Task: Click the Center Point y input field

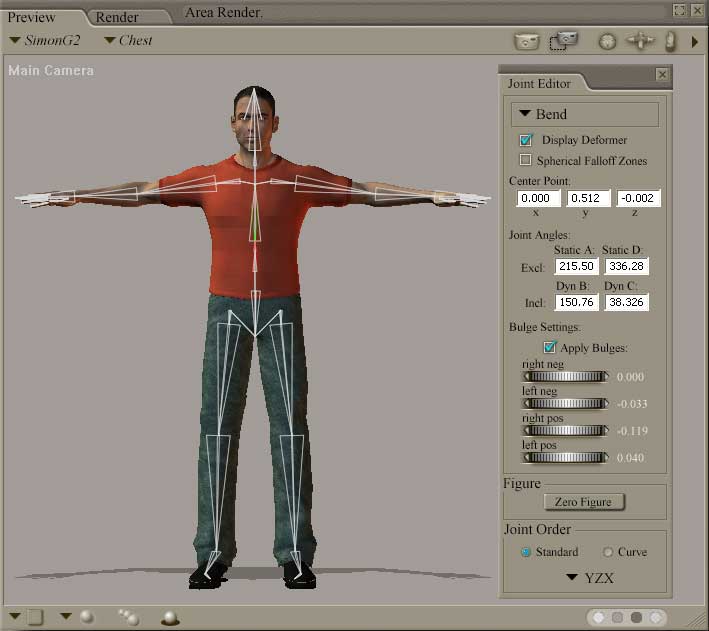Action: click(x=588, y=199)
